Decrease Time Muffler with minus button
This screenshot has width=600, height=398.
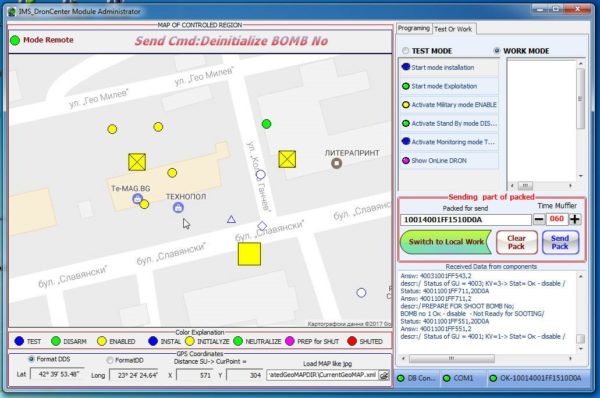click(x=539, y=219)
